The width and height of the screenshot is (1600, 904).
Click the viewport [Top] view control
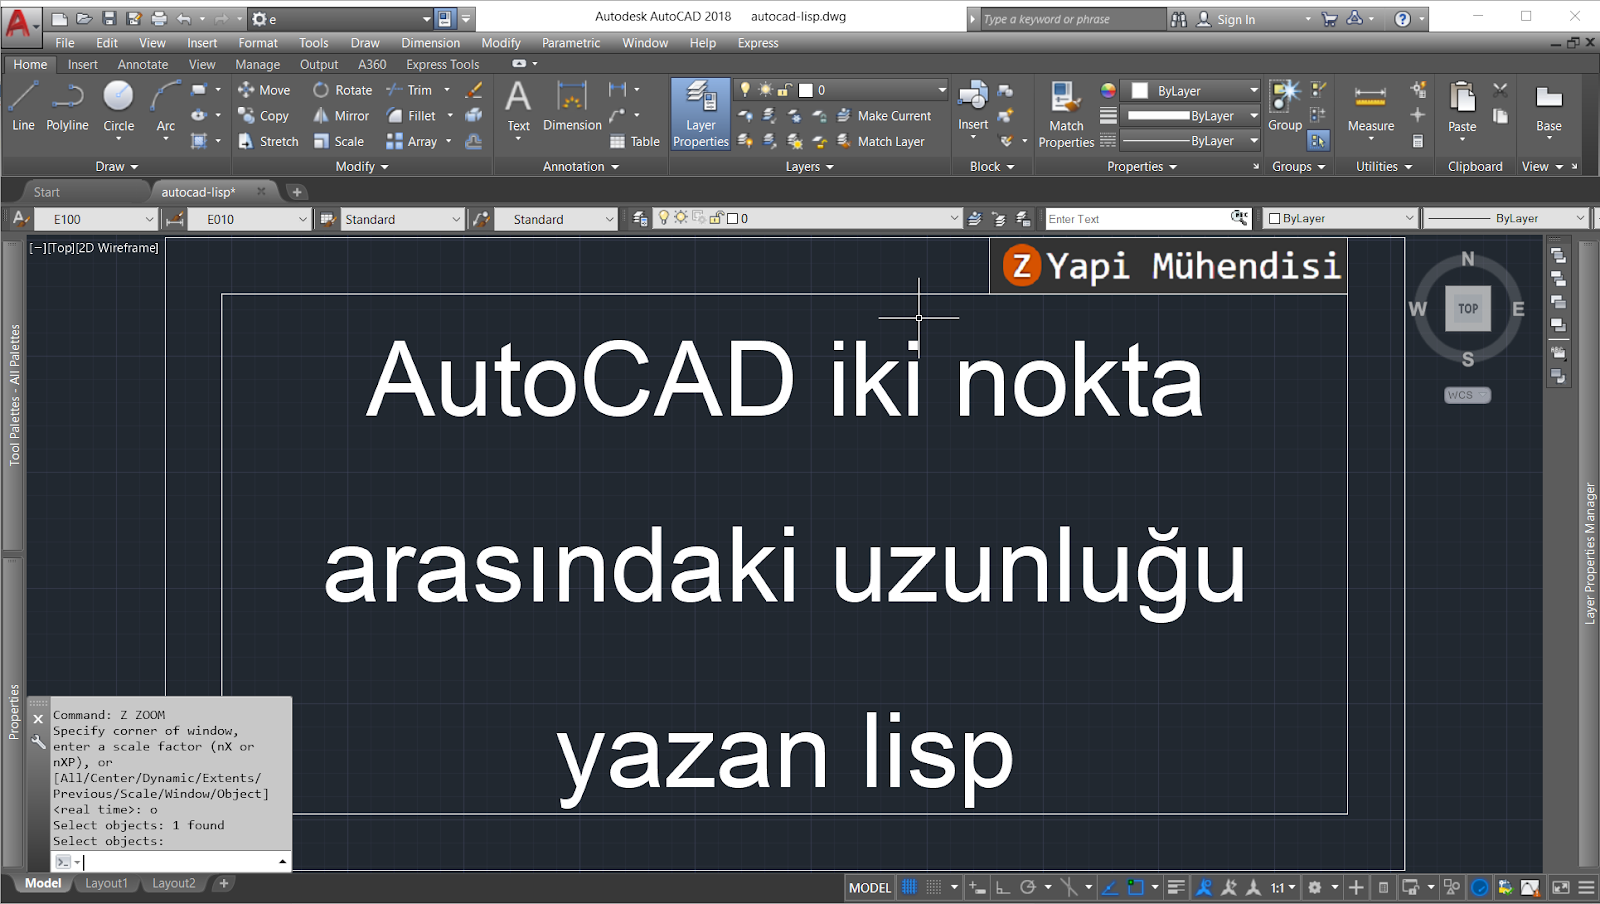(61, 248)
